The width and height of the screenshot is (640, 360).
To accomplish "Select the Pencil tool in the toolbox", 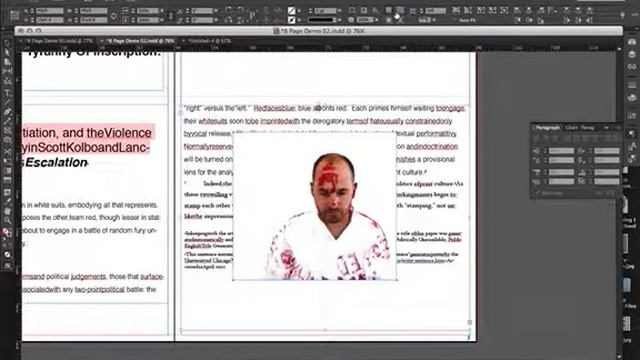I will click(x=7, y=121).
